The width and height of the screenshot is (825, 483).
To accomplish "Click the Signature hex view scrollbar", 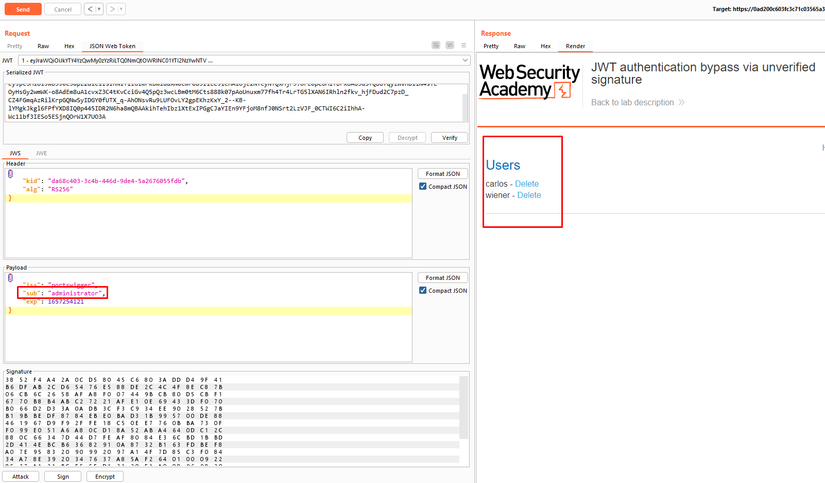I will point(464,408).
